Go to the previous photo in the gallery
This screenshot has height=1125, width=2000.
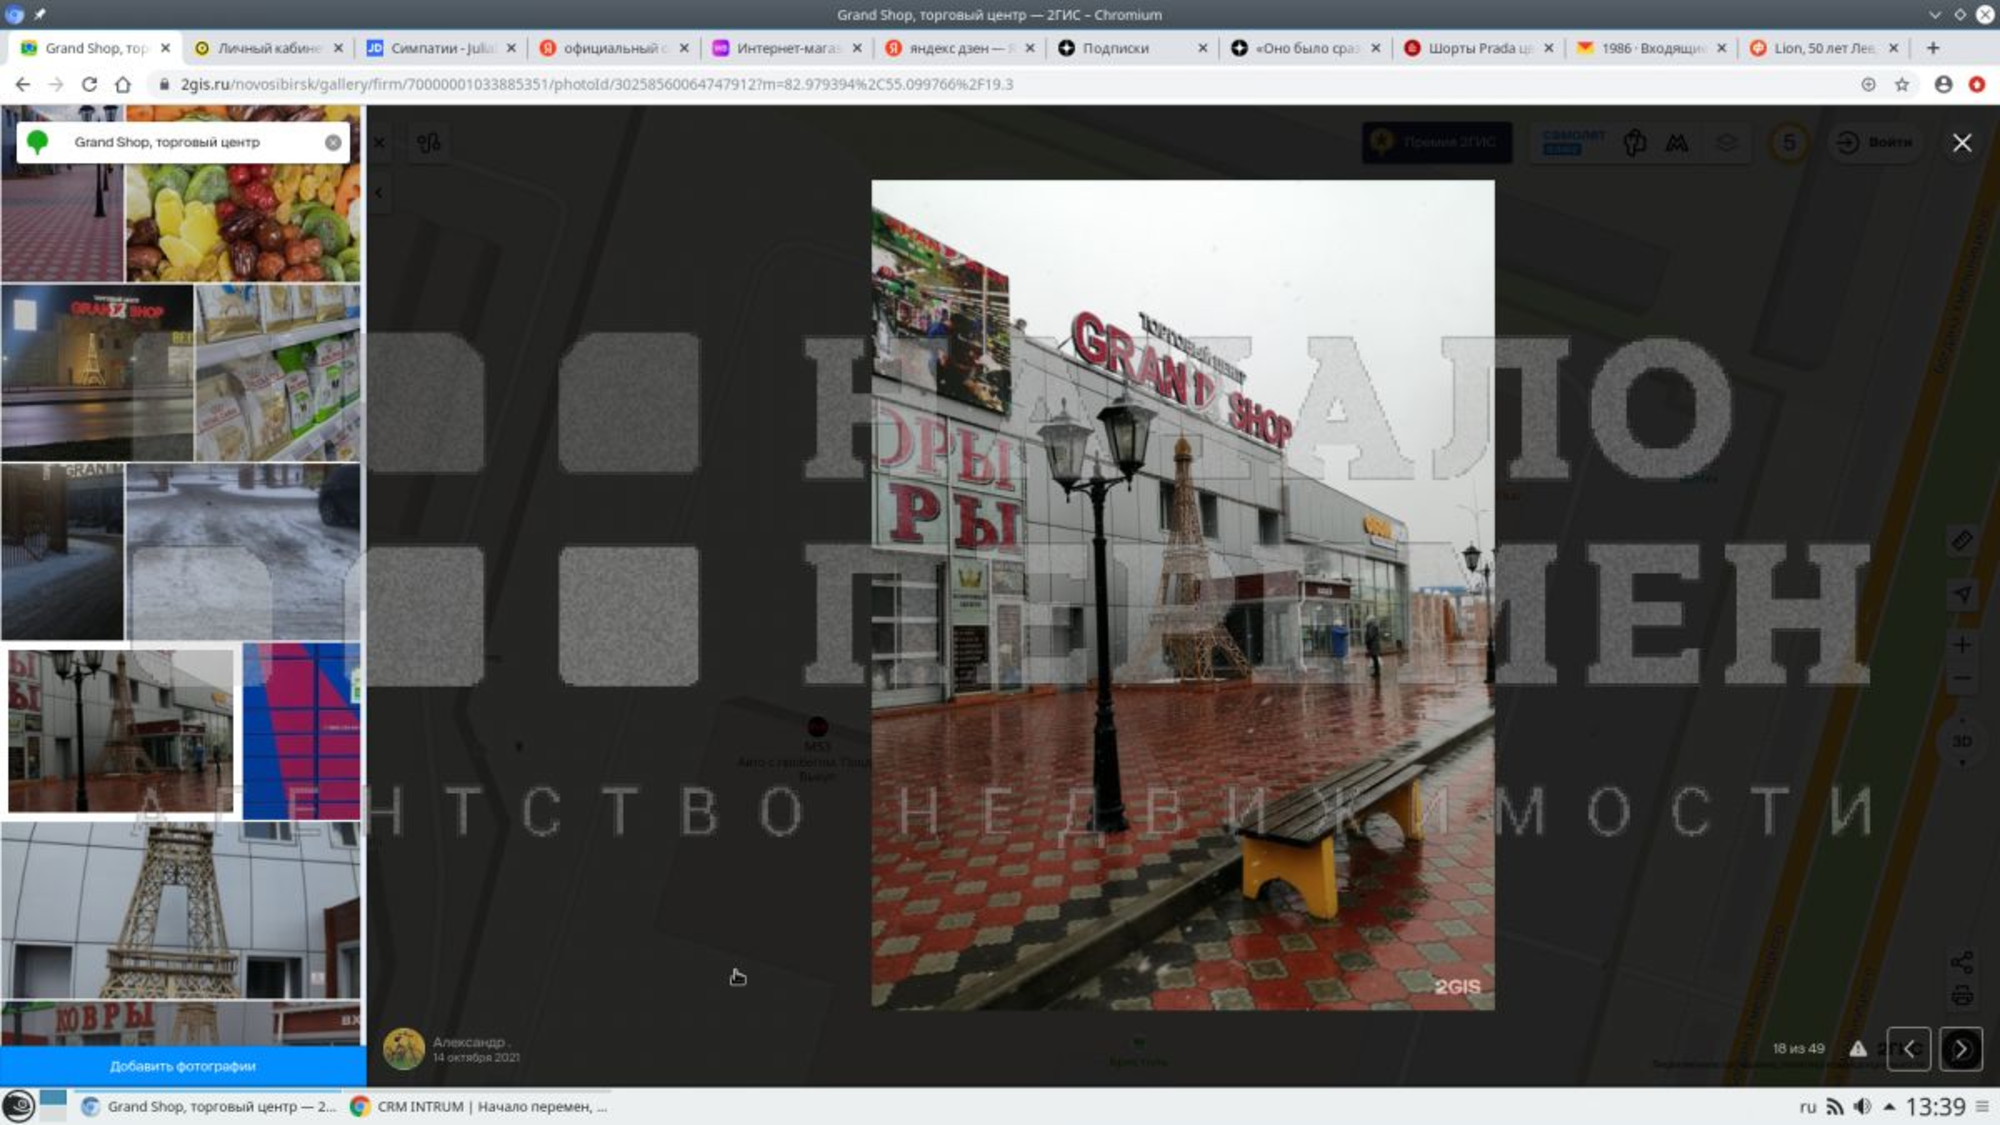pyautogui.click(x=1908, y=1049)
